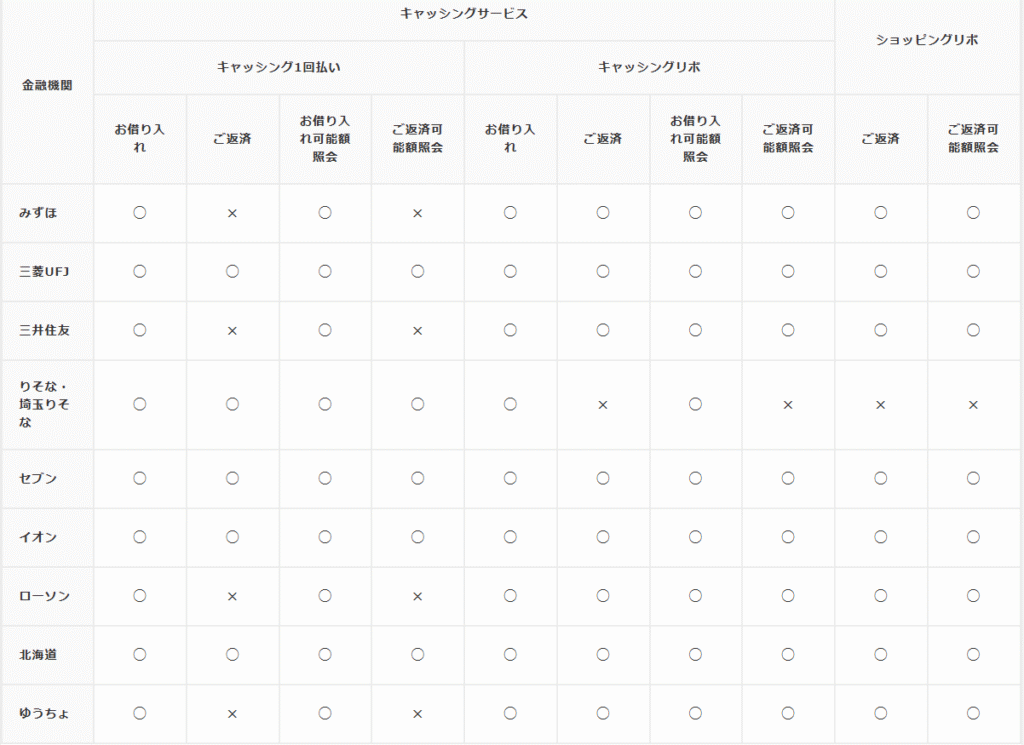Image resolution: width=1024 pixels, height=745 pixels.
Task: Click ゆうちょ ○ under ショッピングリボ ご返済
Action: point(881,714)
